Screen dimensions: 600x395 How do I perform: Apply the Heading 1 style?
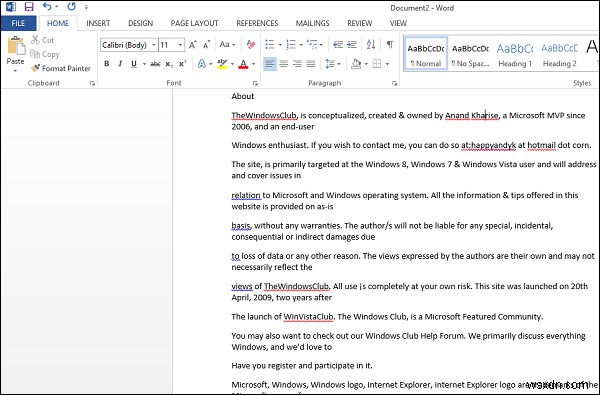point(515,53)
